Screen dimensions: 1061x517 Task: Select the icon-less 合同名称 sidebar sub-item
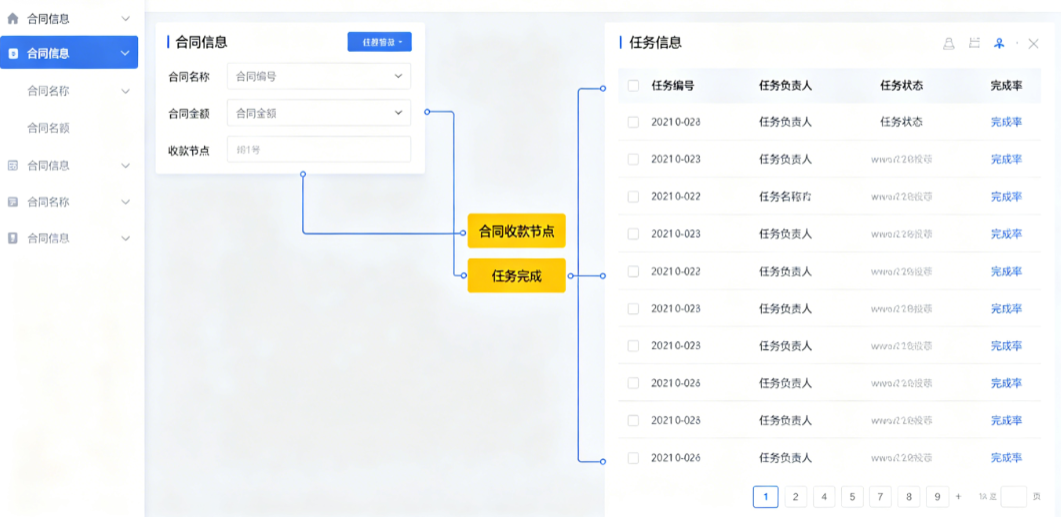[48, 91]
